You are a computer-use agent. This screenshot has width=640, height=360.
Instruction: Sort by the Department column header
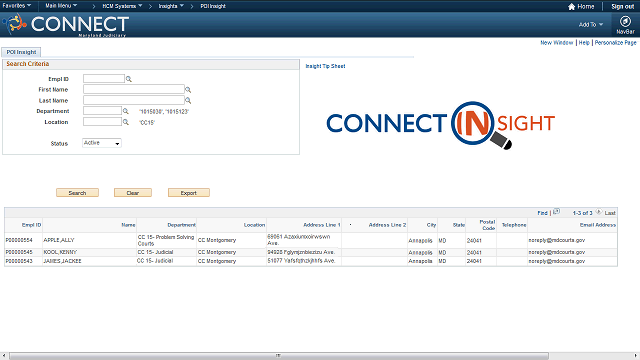(x=181, y=225)
